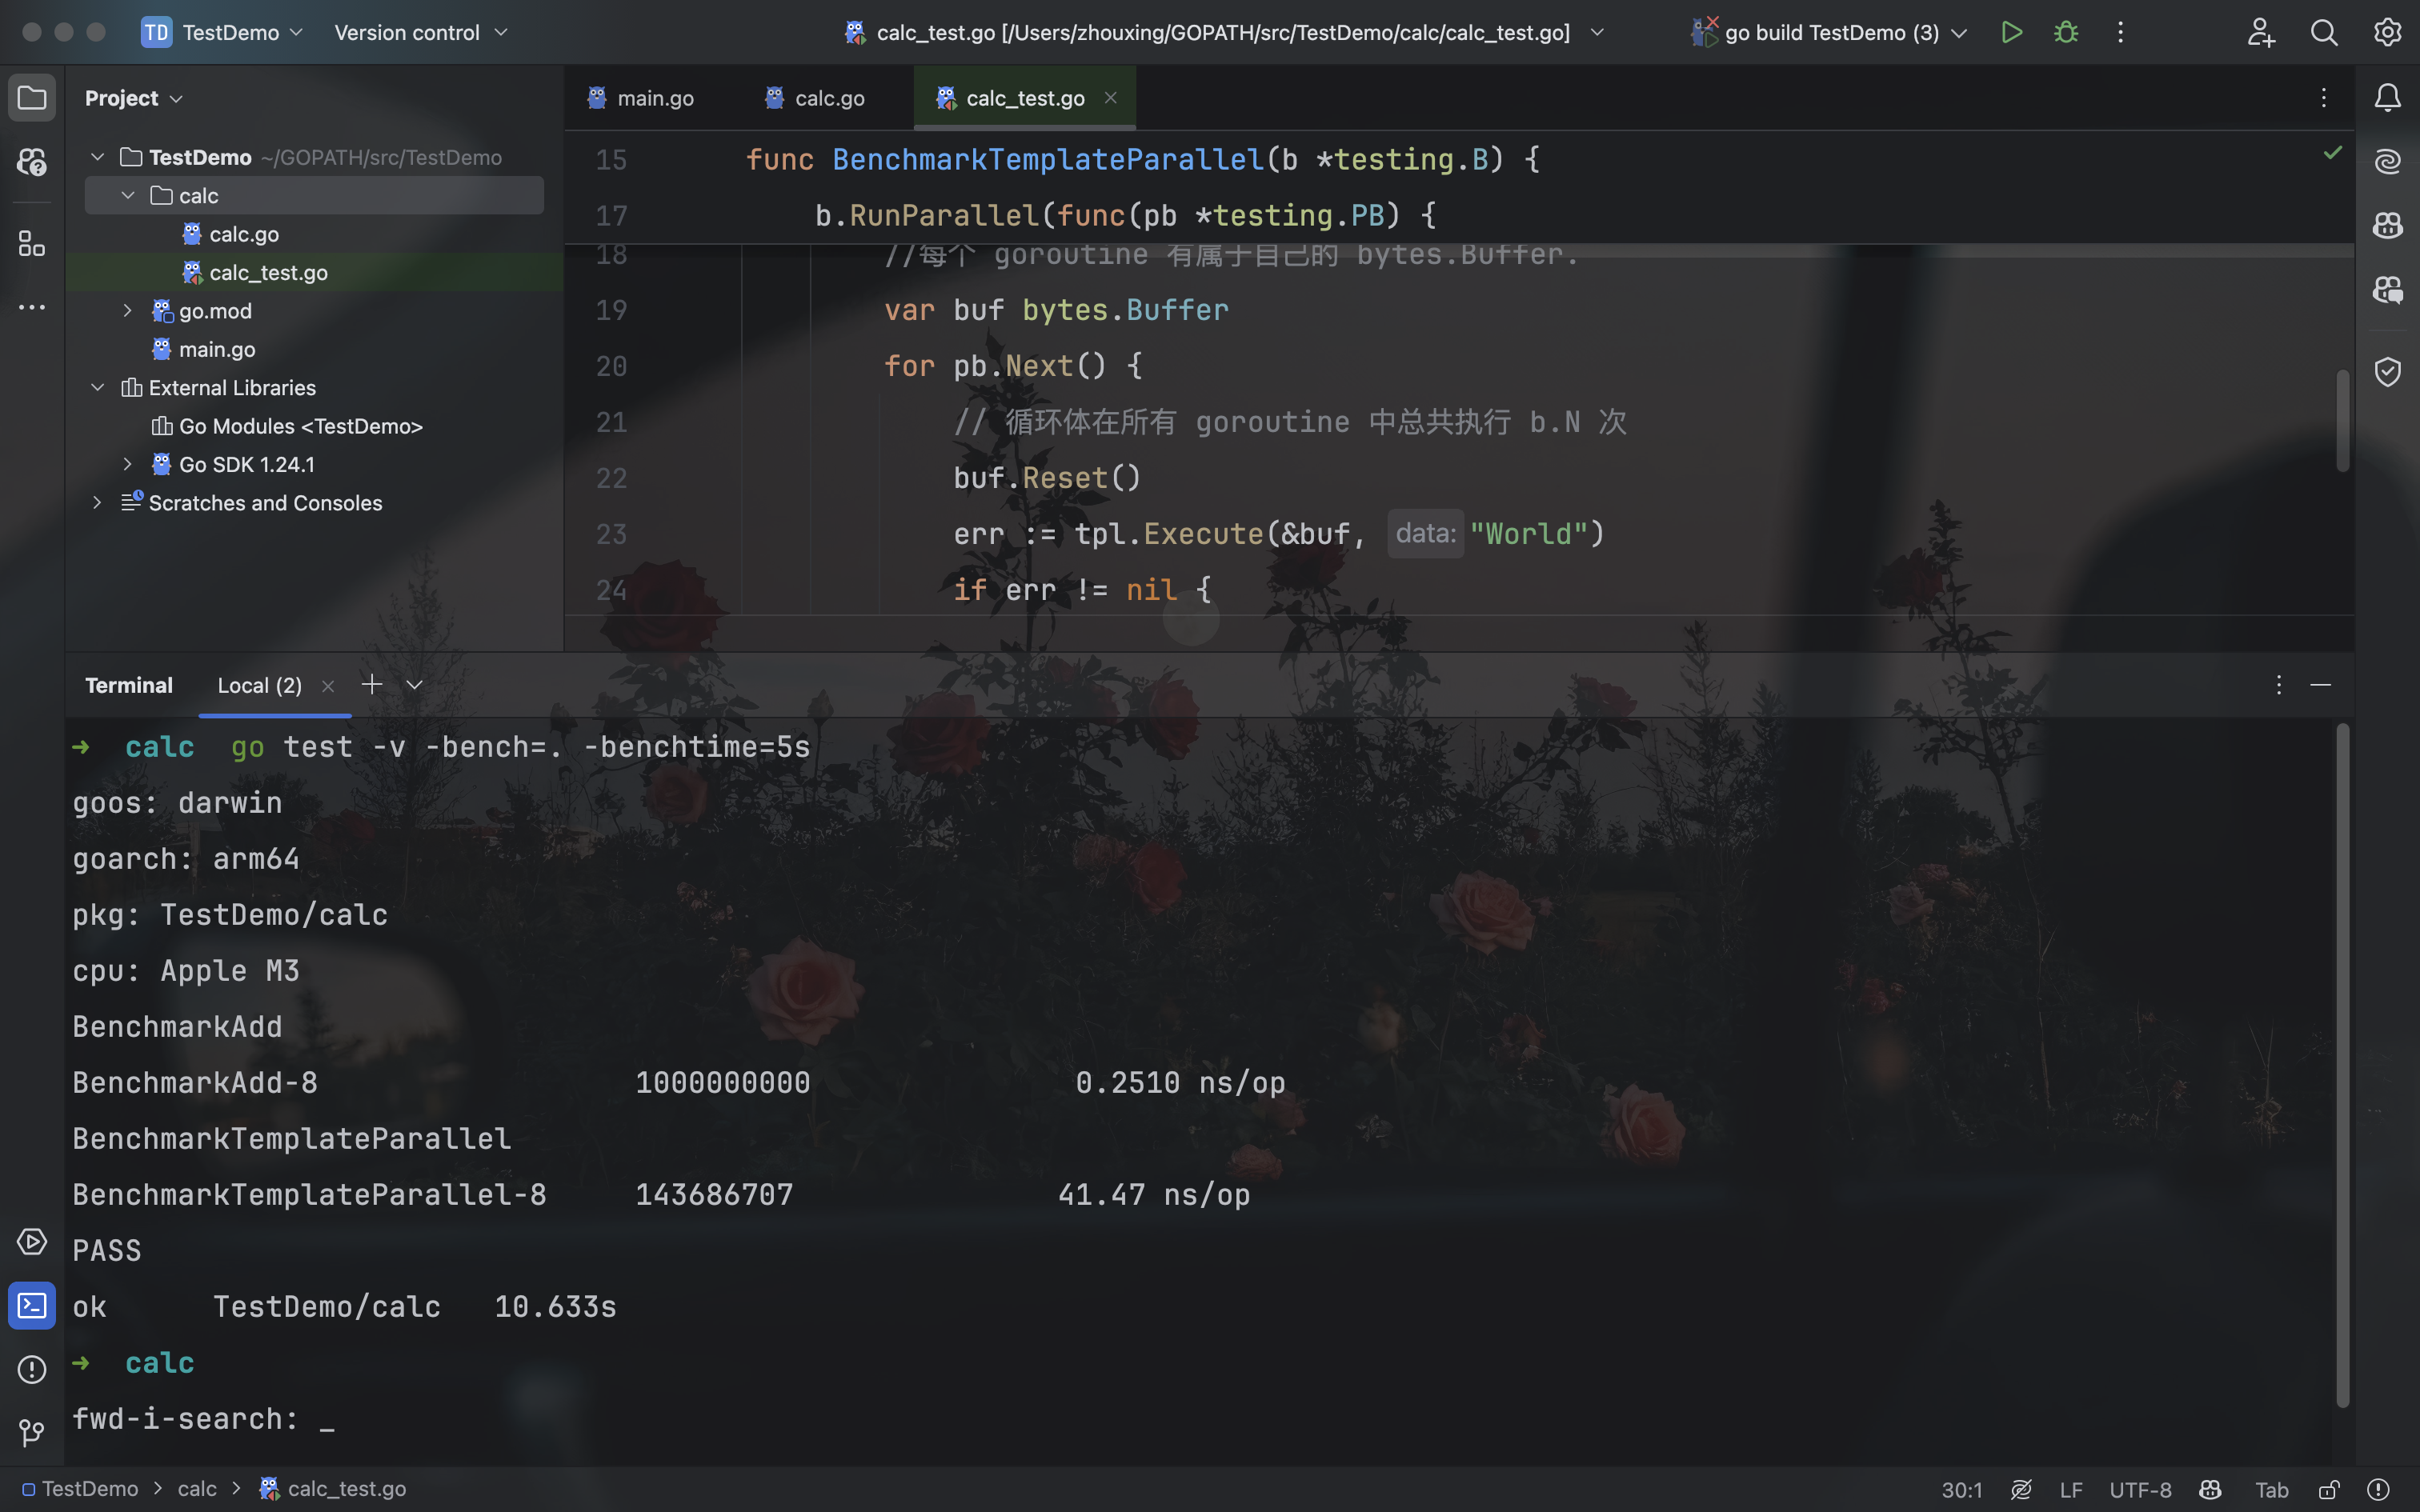Toggle the Project tool window folder icon
The width and height of the screenshot is (2420, 1512).
tap(32, 98)
